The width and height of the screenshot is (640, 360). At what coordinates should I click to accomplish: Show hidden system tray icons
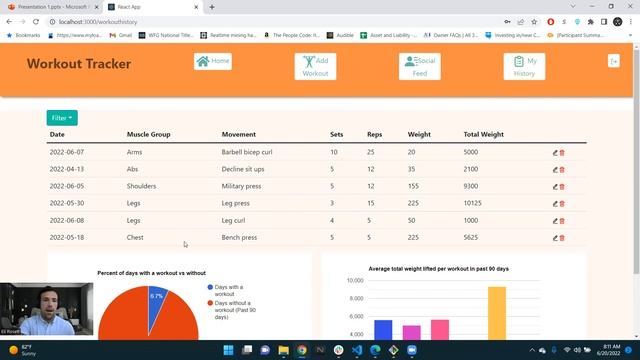point(532,350)
